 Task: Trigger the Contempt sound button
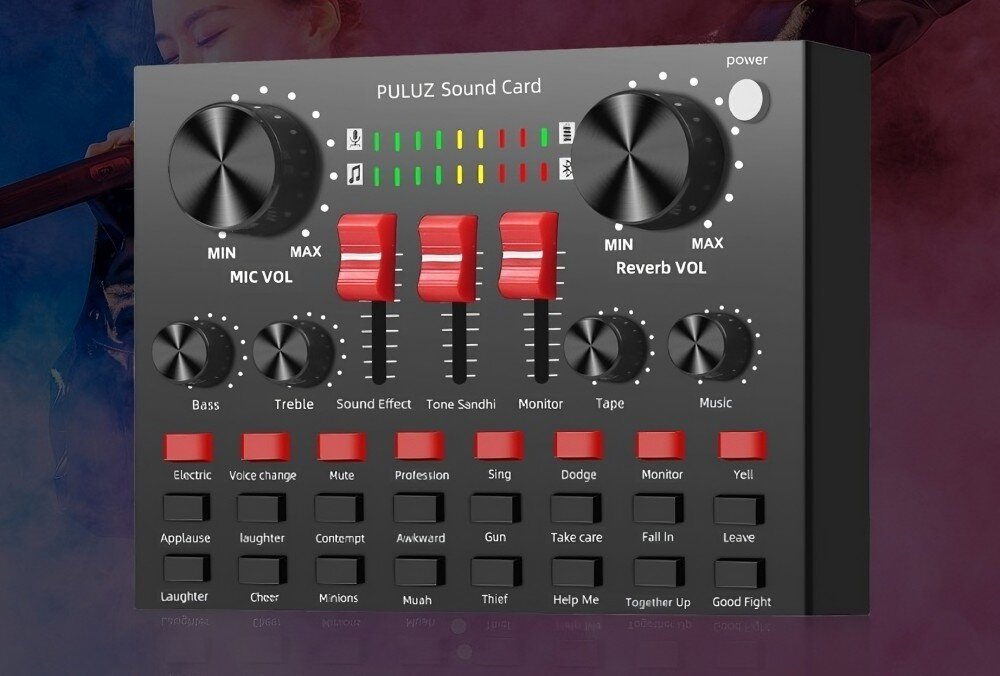[x=339, y=508]
